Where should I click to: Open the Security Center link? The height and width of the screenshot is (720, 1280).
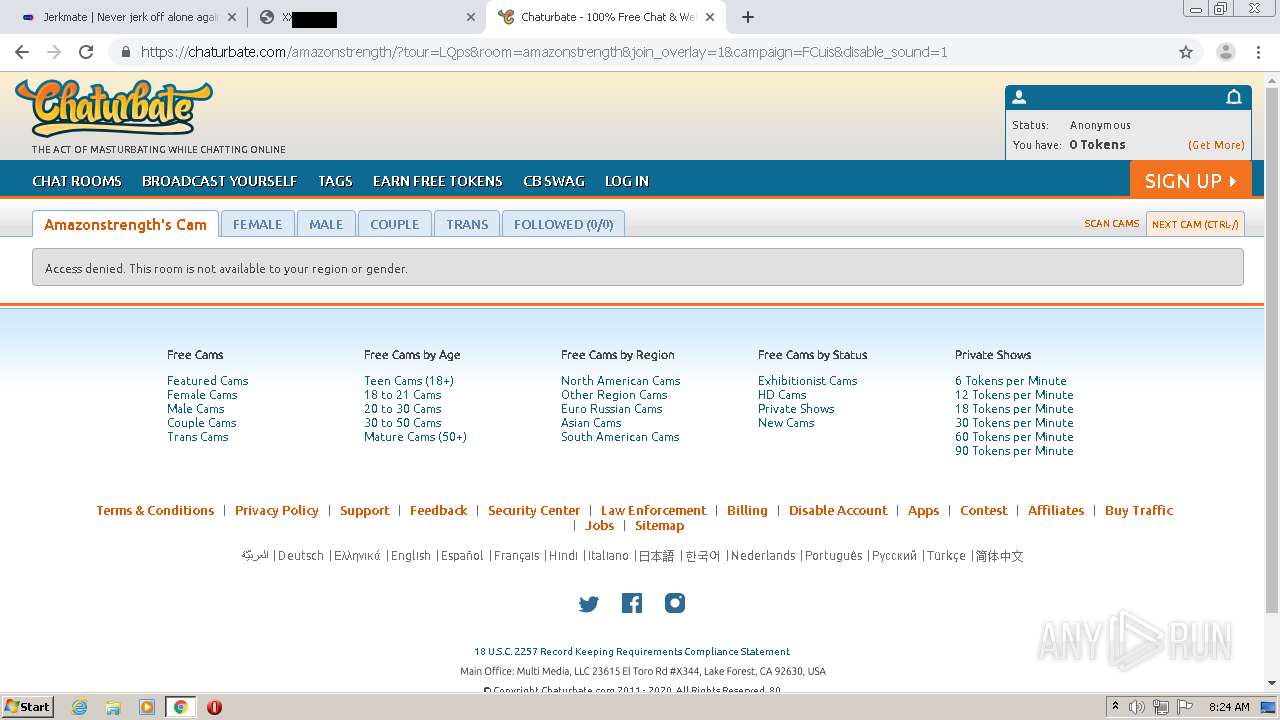pyautogui.click(x=534, y=510)
